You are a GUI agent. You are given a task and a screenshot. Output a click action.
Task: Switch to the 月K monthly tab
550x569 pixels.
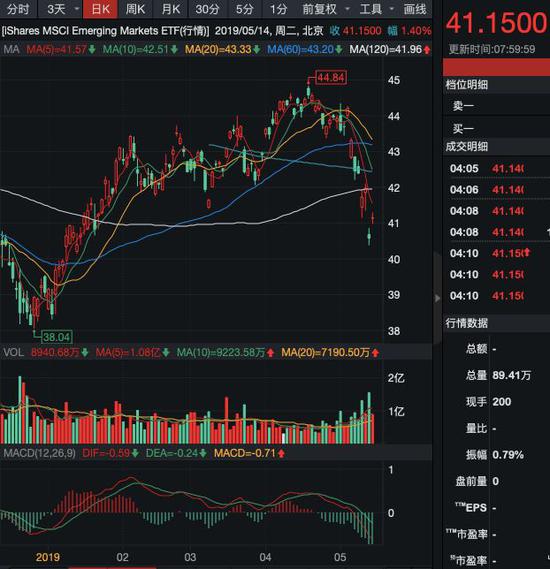tap(171, 9)
